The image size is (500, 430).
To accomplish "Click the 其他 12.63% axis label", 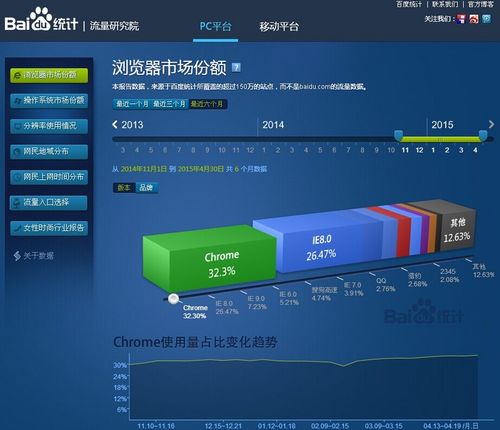I will coord(484,271).
